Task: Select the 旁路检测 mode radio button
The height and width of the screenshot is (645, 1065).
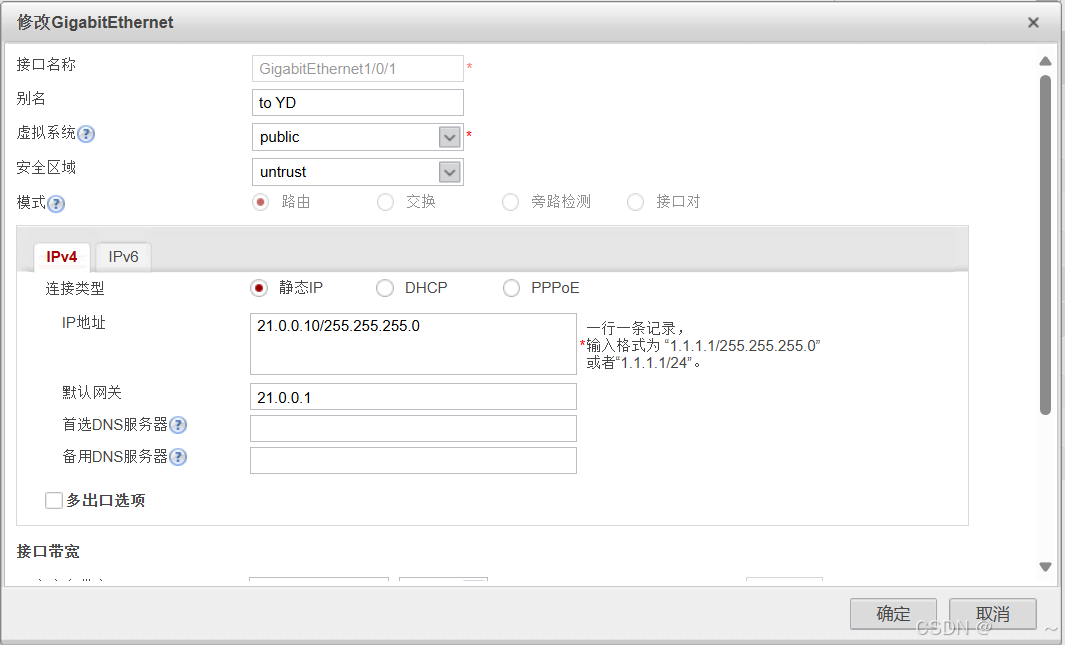Action: (x=510, y=202)
